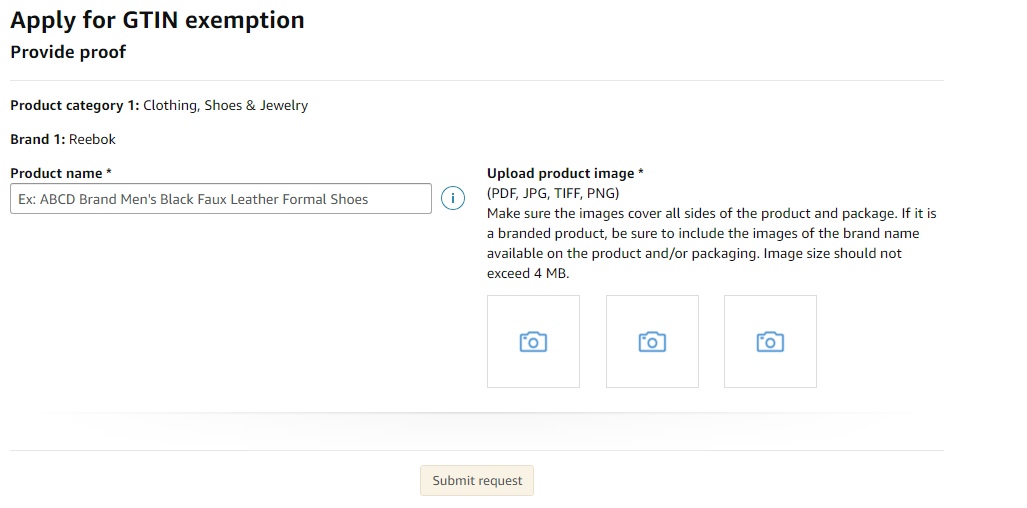Click the "(PDF, JPG, TIFF, PNG)" formats text
The width and height of the screenshot is (1027, 508).
coord(553,193)
